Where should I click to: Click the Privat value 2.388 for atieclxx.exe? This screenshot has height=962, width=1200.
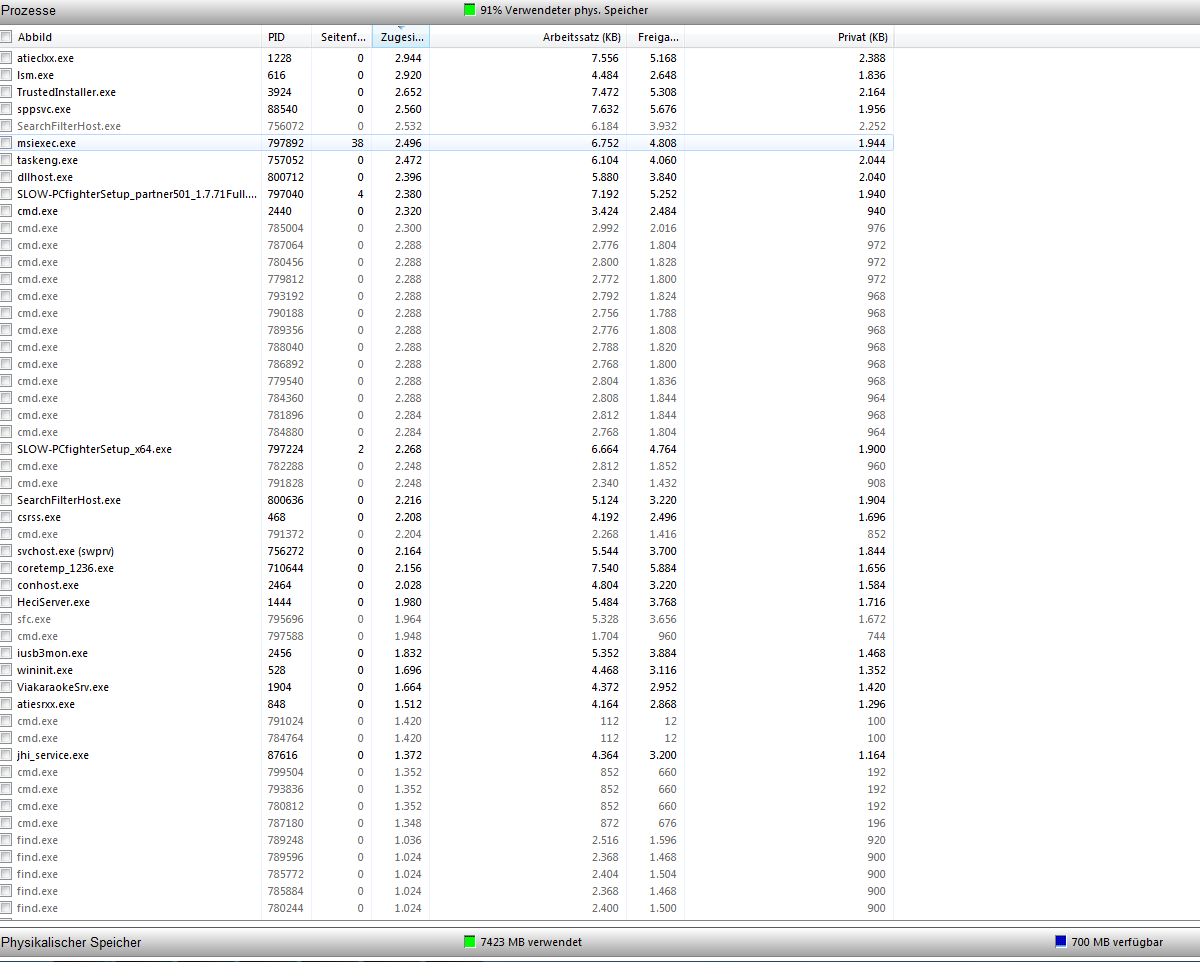click(872, 58)
